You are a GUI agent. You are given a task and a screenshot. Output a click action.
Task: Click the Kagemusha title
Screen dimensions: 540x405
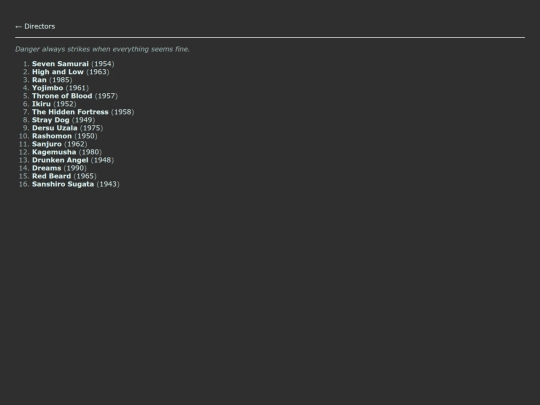coord(54,152)
